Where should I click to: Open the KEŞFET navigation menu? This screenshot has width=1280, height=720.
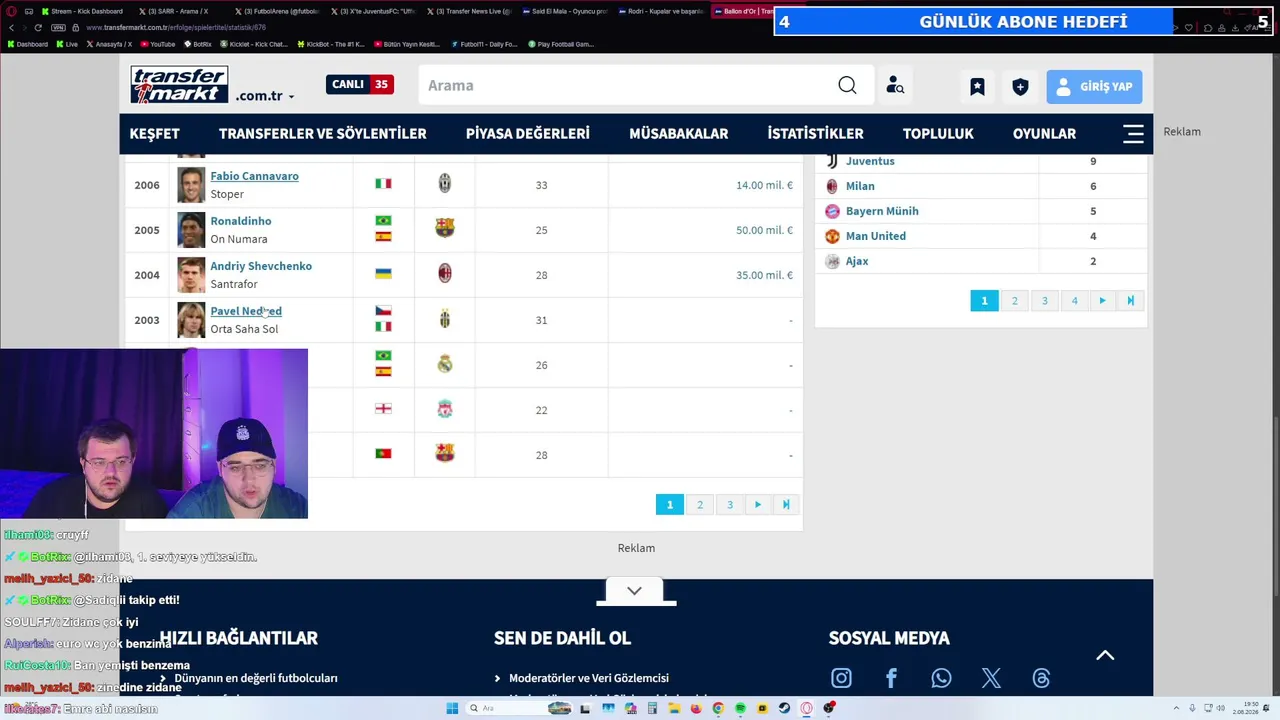click(x=155, y=134)
